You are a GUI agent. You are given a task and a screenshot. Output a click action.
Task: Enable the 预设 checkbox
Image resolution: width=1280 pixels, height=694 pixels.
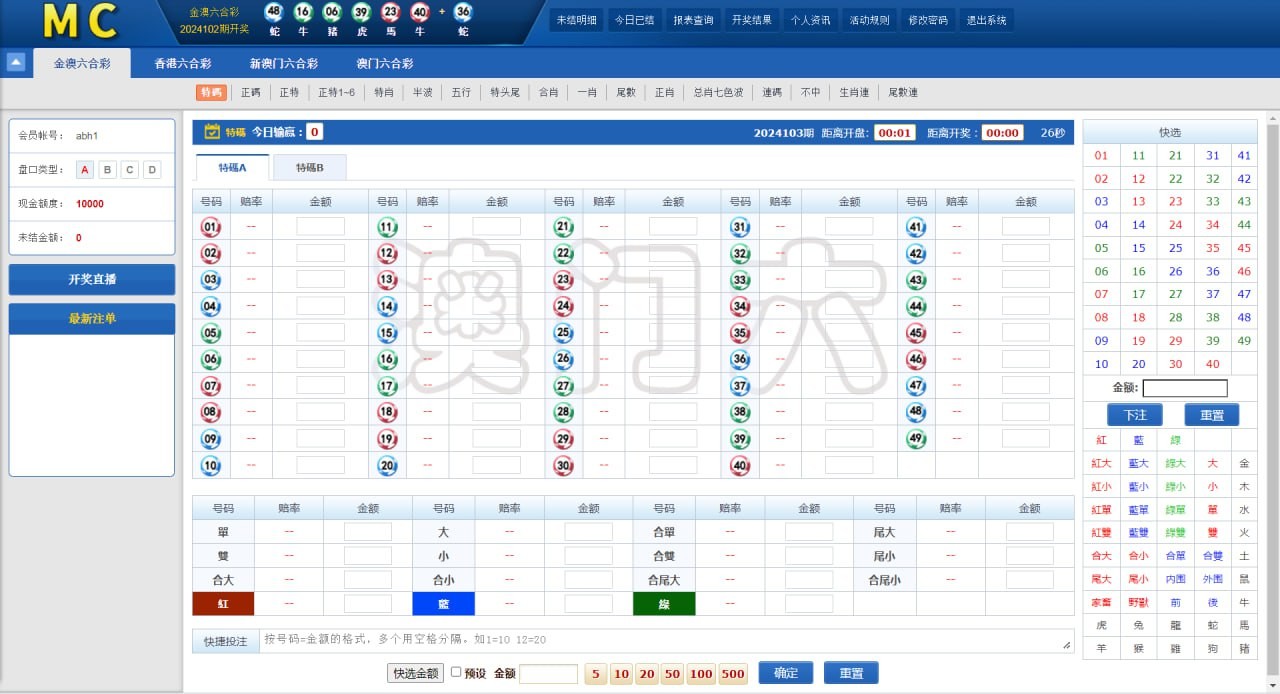click(456, 673)
